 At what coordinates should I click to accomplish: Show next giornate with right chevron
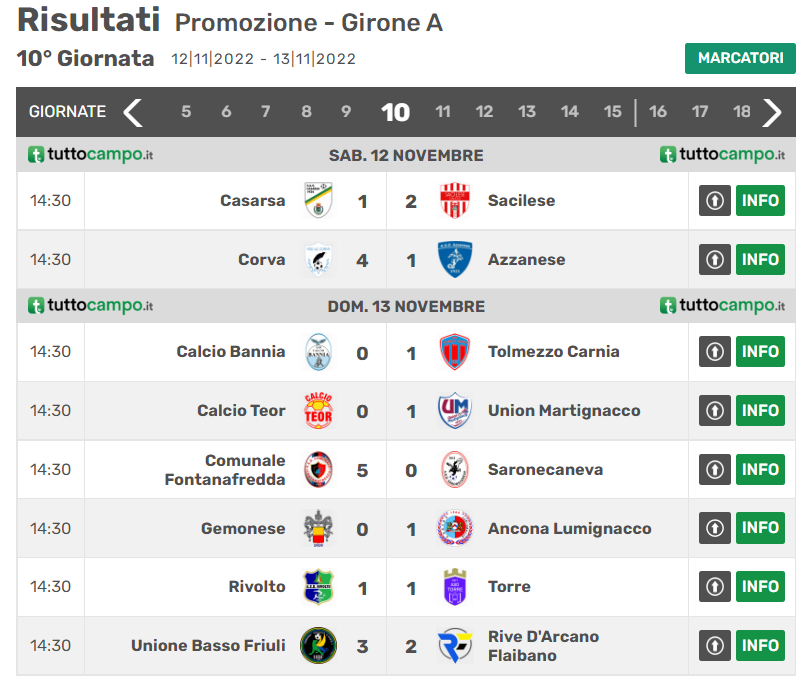[x=772, y=112]
